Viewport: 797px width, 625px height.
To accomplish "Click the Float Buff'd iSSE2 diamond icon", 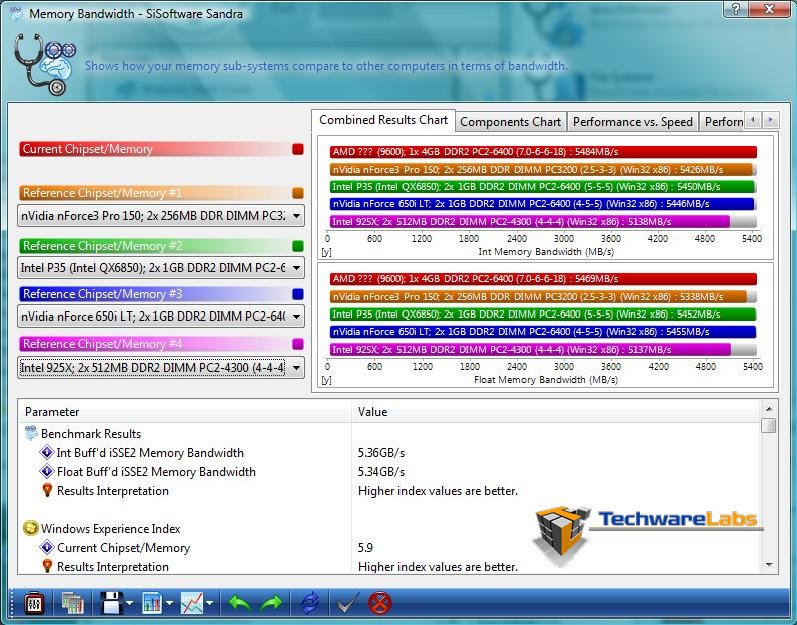I will [x=47, y=471].
